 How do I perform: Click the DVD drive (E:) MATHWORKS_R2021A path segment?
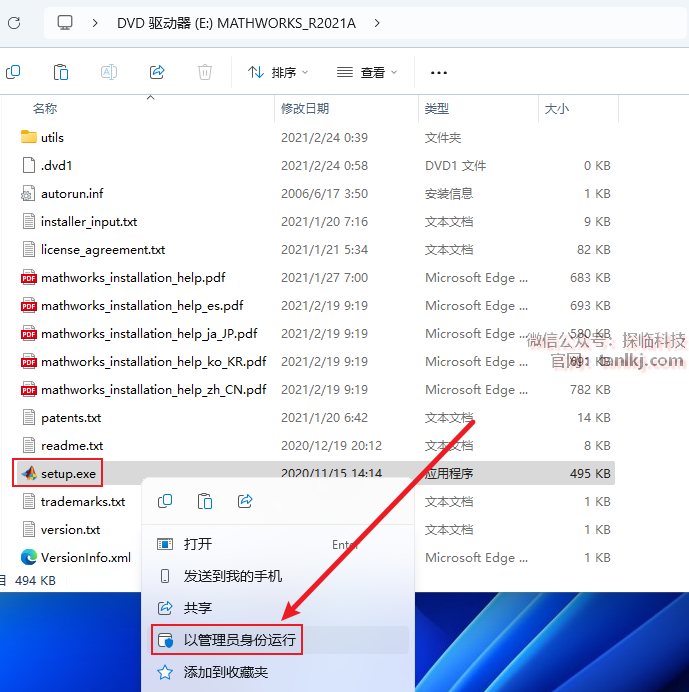point(236,23)
